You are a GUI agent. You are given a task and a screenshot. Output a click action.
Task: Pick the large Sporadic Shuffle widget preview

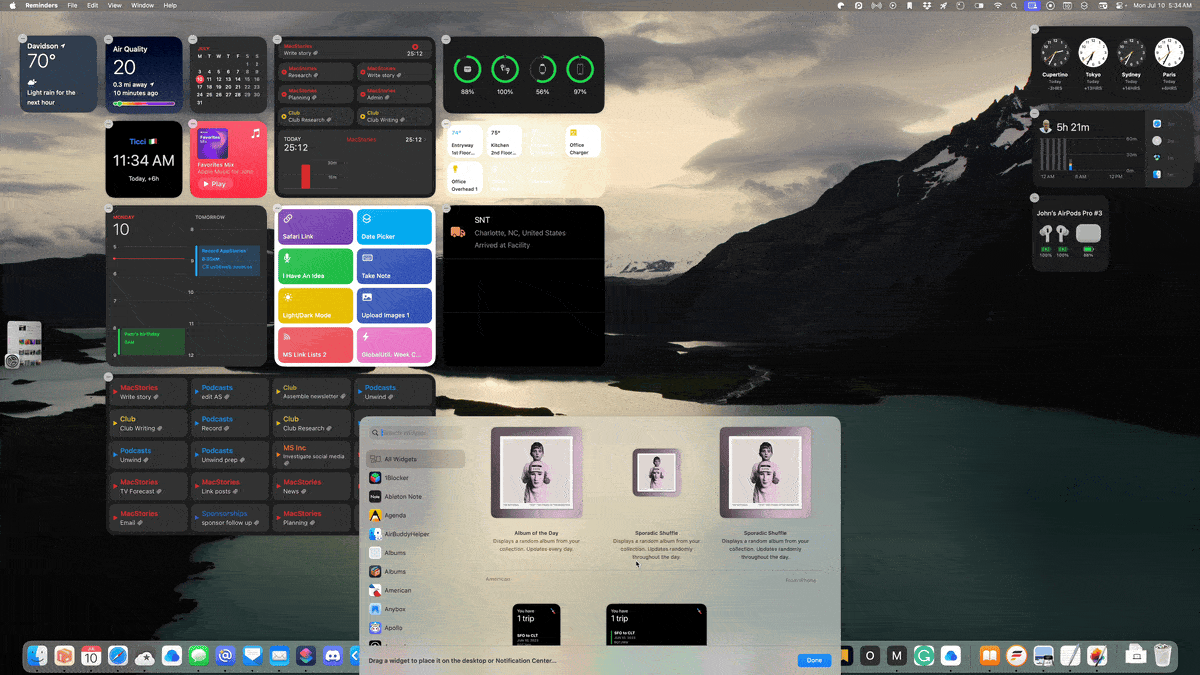pyautogui.click(x=765, y=472)
